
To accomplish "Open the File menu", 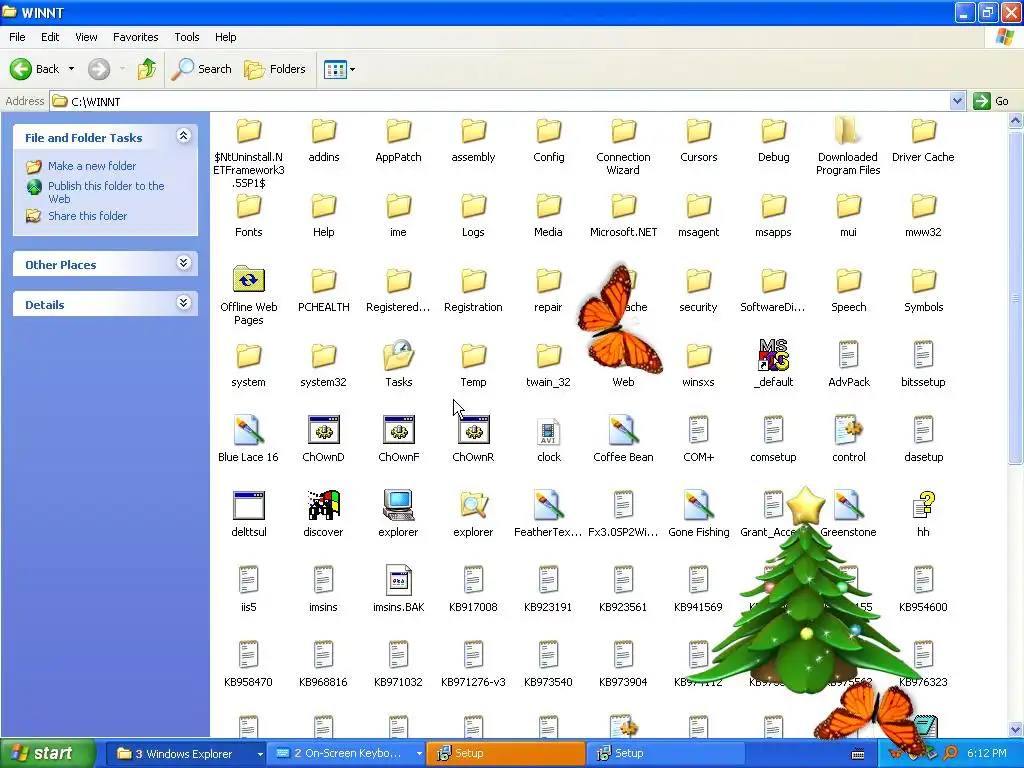I will click(x=17, y=37).
